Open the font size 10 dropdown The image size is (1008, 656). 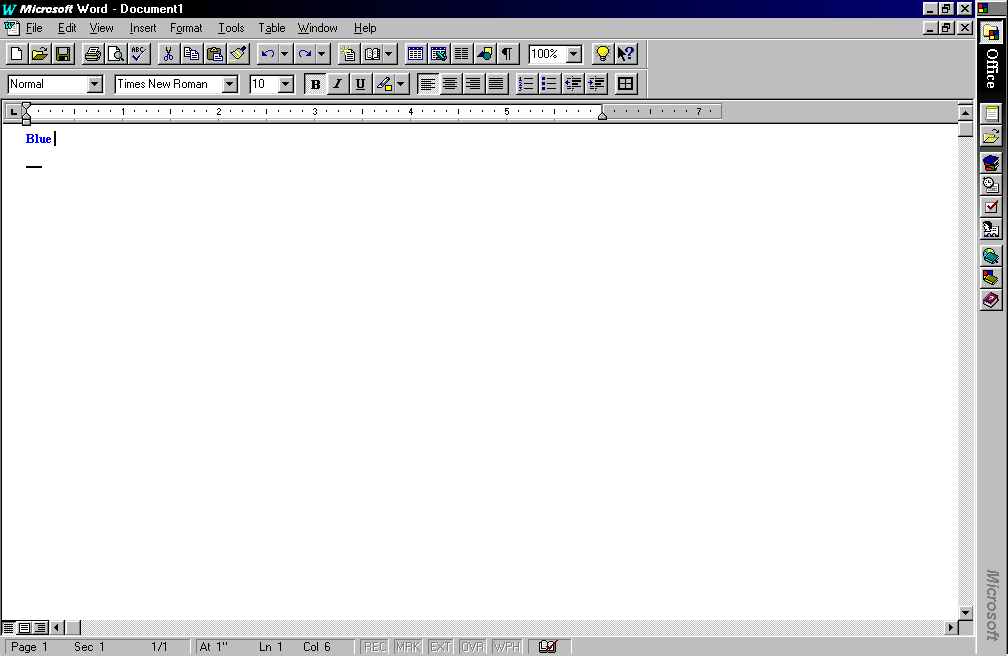[x=286, y=84]
